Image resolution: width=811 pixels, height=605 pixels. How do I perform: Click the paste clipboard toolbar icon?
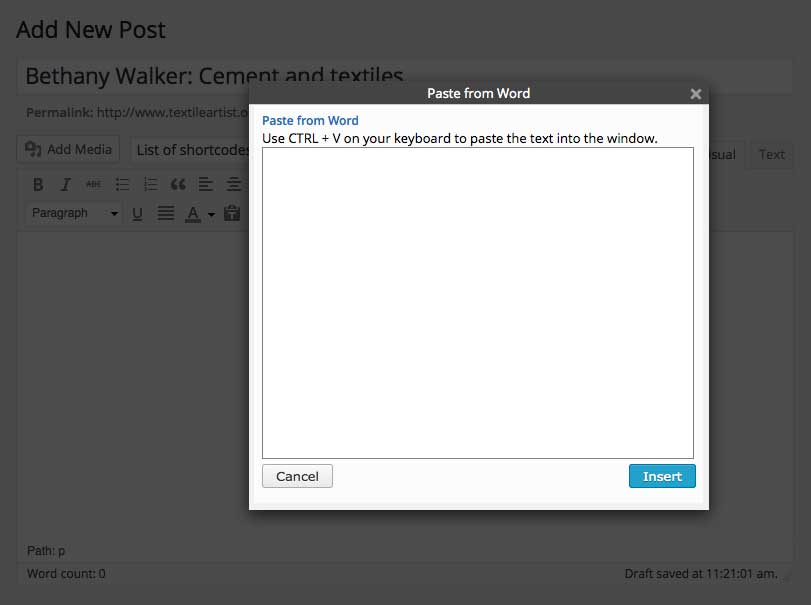tap(232, 213)
